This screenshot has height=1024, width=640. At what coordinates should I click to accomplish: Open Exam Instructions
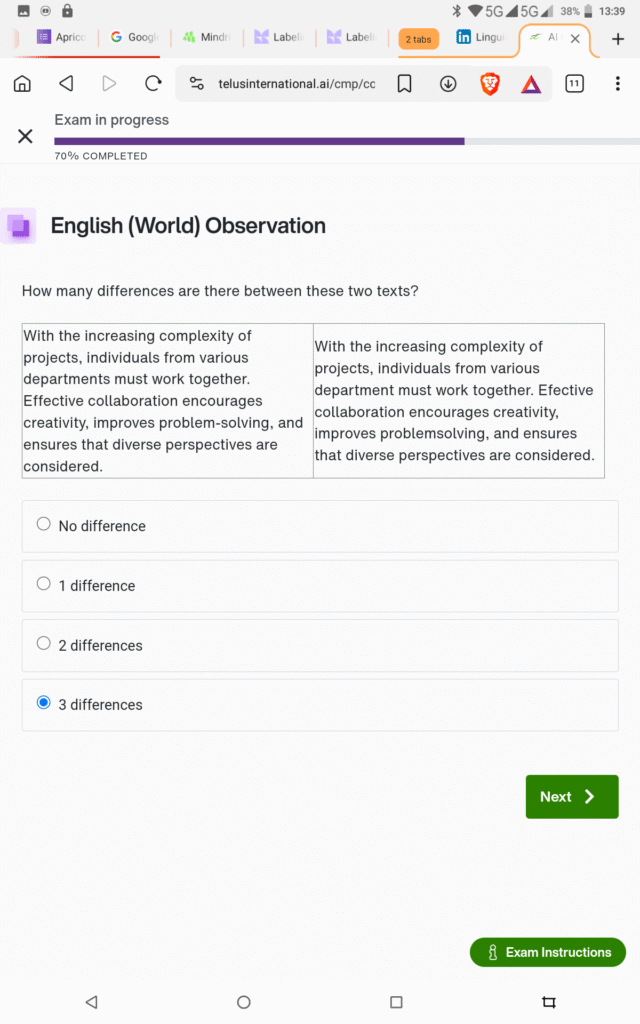click(x=548, y=952)
